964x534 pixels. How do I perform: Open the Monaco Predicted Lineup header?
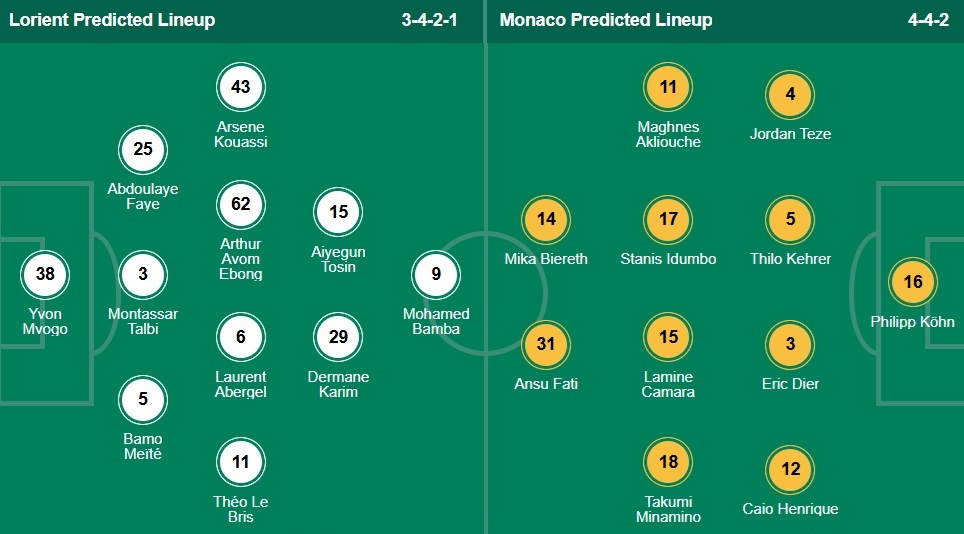[x=606, y=20]
